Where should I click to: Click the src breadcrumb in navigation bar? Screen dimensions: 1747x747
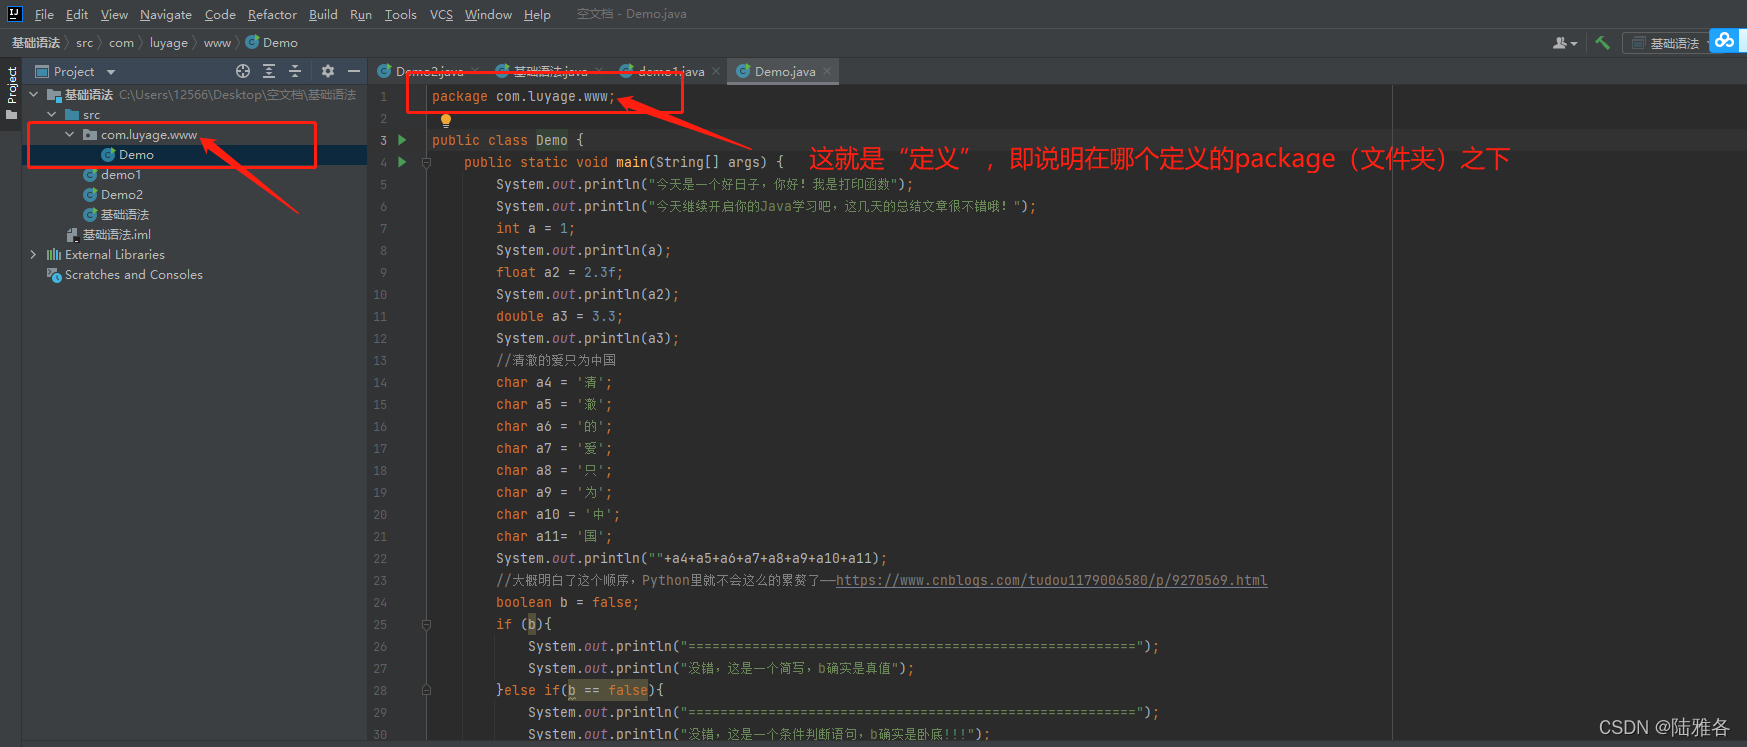85,43
